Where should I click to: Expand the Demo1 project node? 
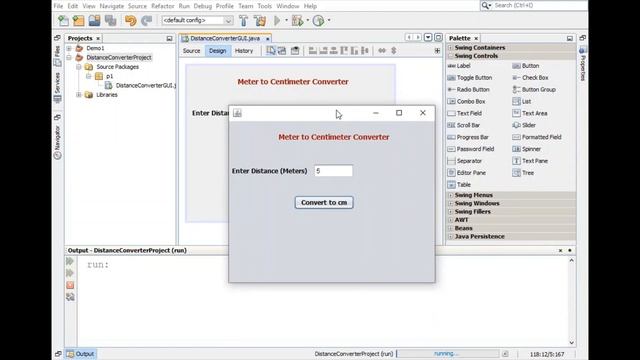69,48
